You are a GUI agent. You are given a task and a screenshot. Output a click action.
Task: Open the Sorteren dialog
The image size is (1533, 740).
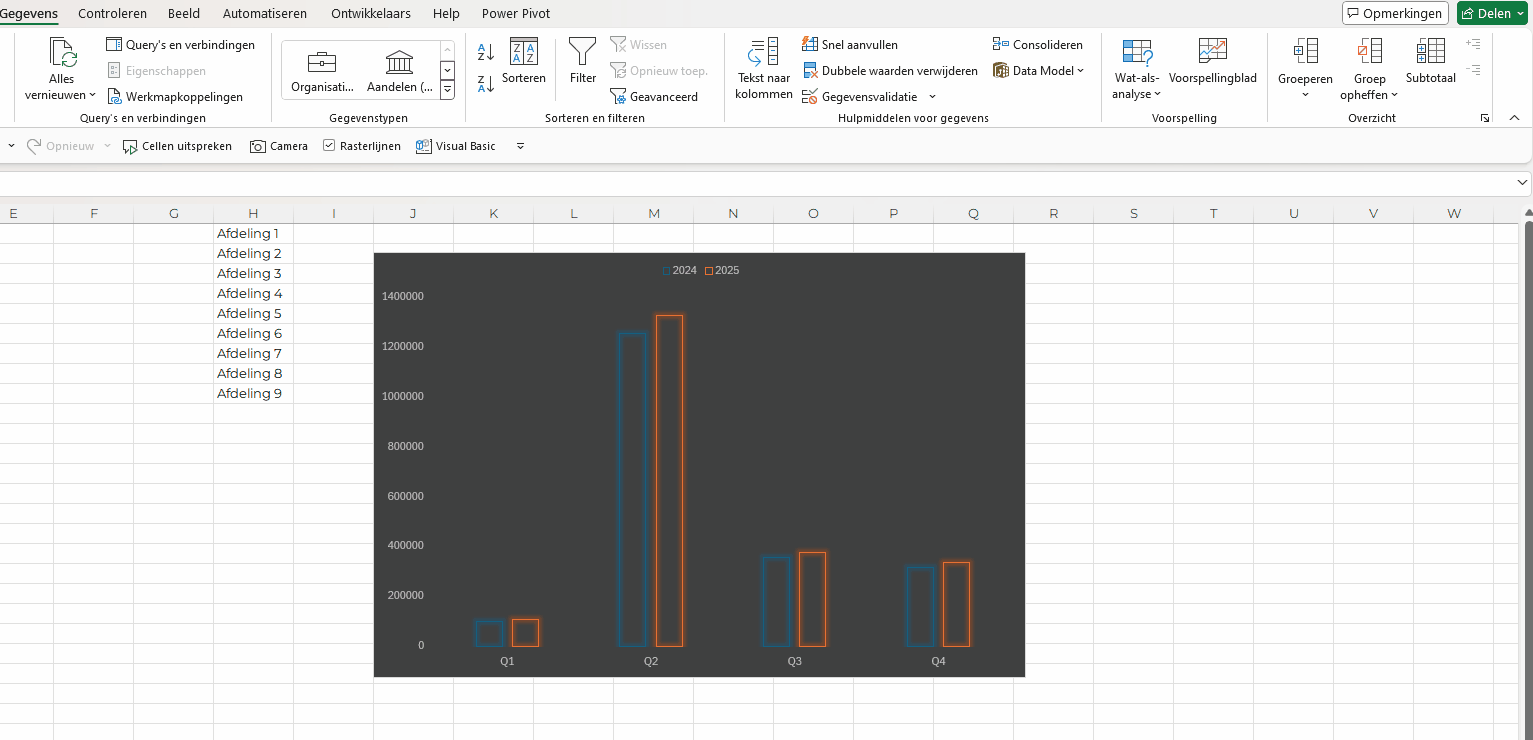[x=524, y=62]
